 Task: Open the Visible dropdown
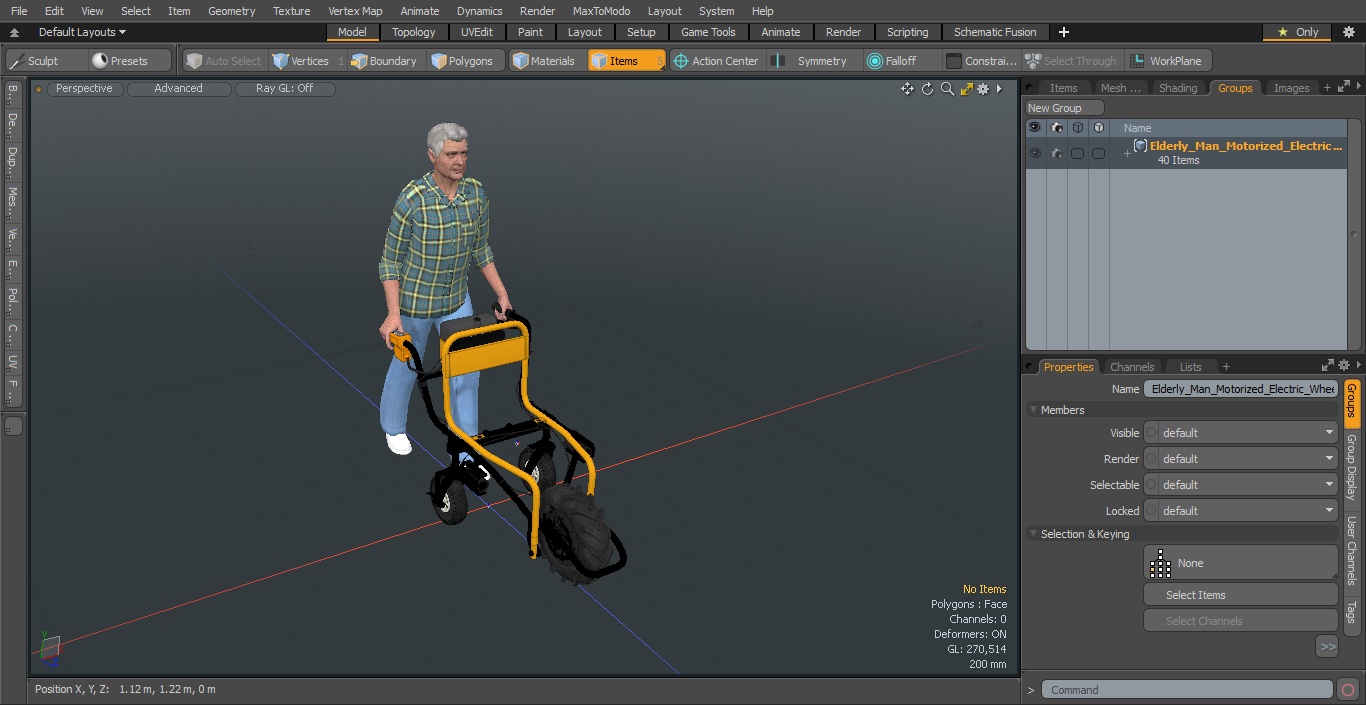click(x=1240, y=433)
